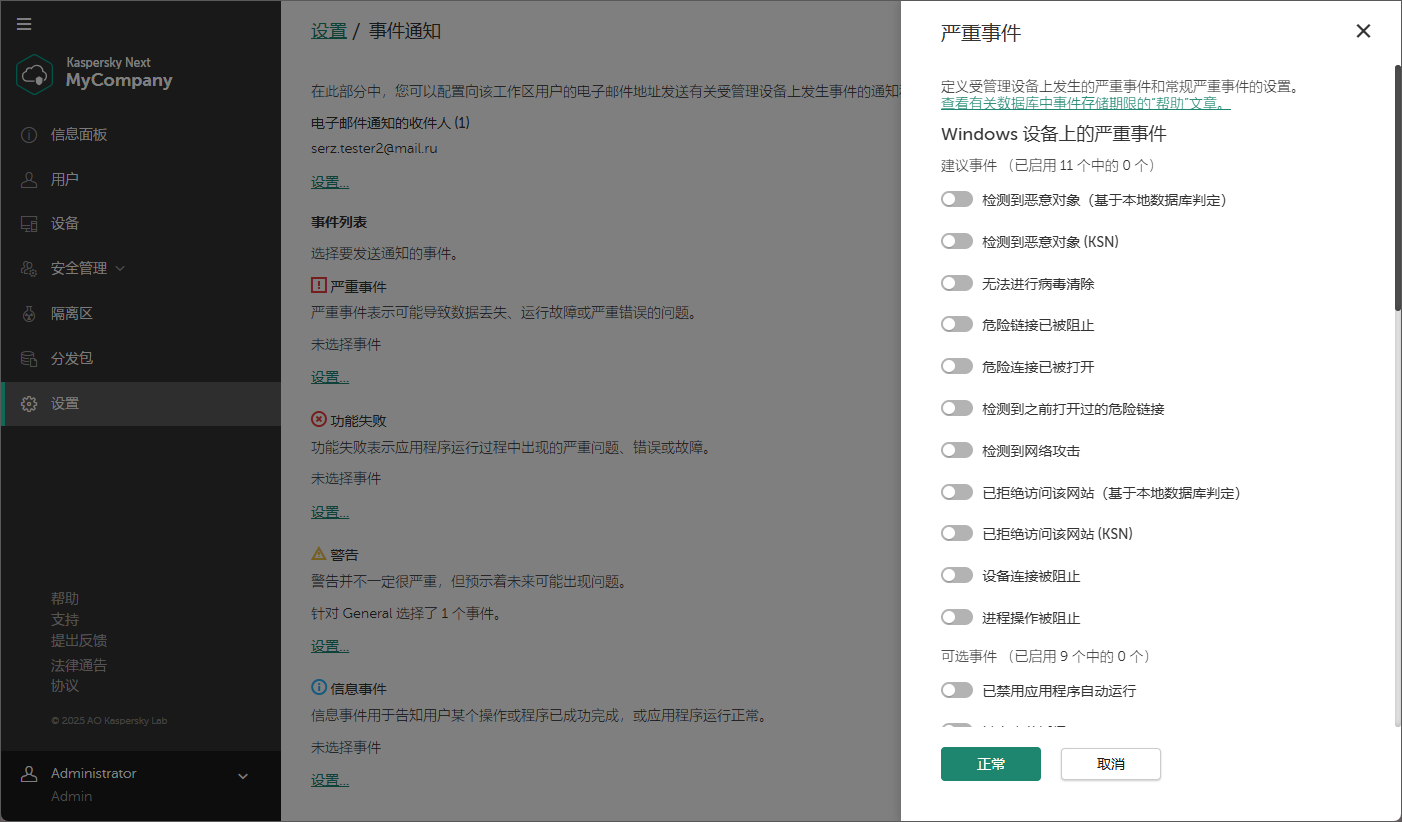This screenshot has height=822, width=1402.
Task: Click the hamburger menu icon
Action: click(x=24, y=24)
